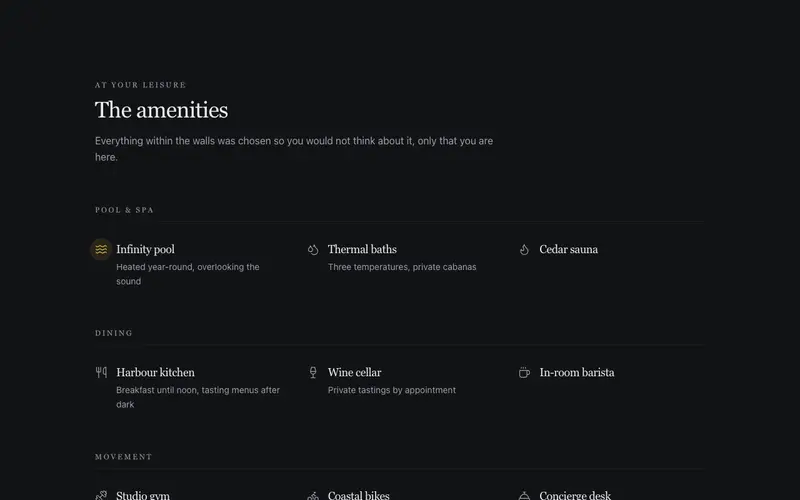The width and height of the screenshot is (800, 500).
Task: Click the Dining section label
Action: [114, 333]
